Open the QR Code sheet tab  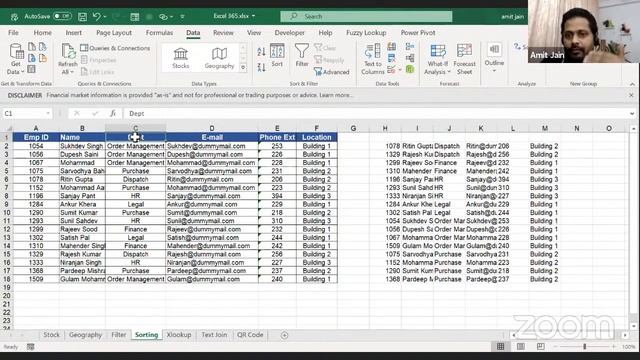pos(250,335)
